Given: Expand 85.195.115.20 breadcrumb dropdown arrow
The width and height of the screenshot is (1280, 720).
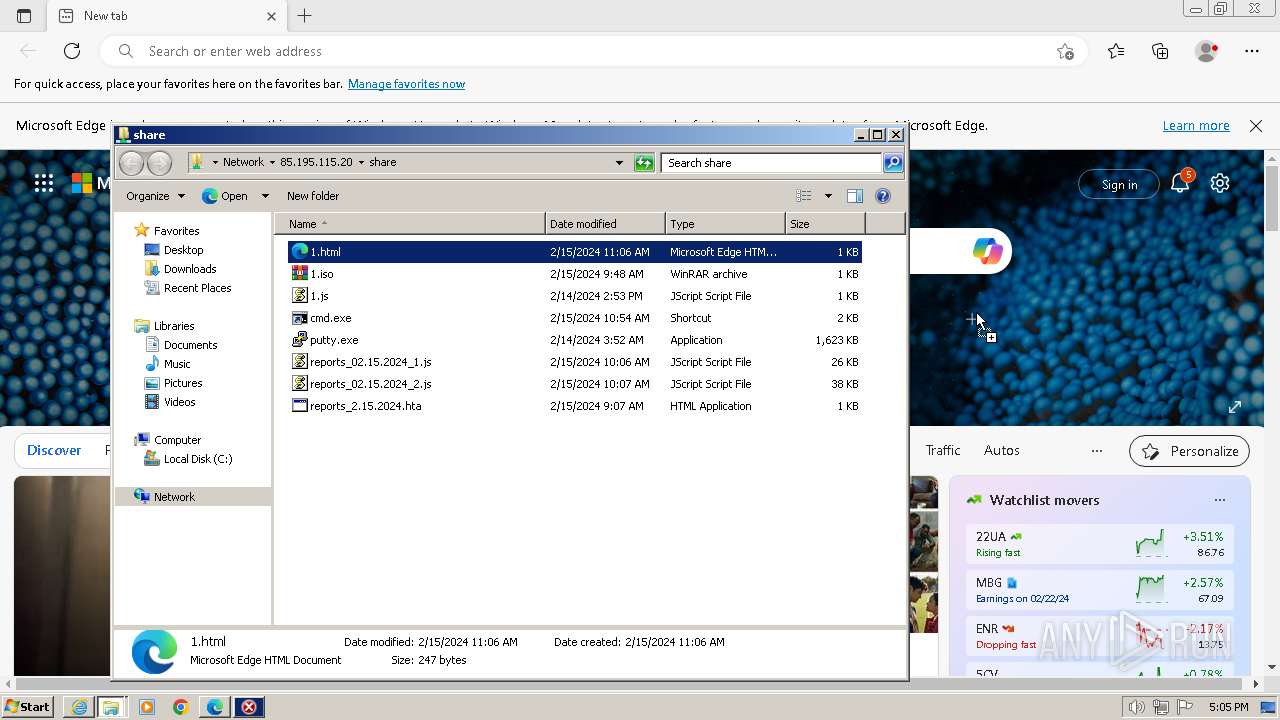Looking at the screenshot, I should click(x=361, y=162).
